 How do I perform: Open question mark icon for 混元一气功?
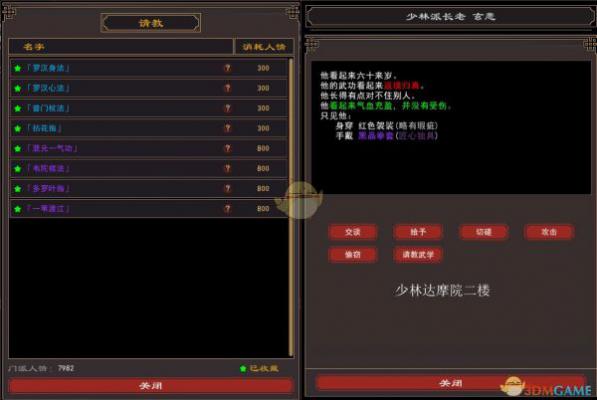227,148
